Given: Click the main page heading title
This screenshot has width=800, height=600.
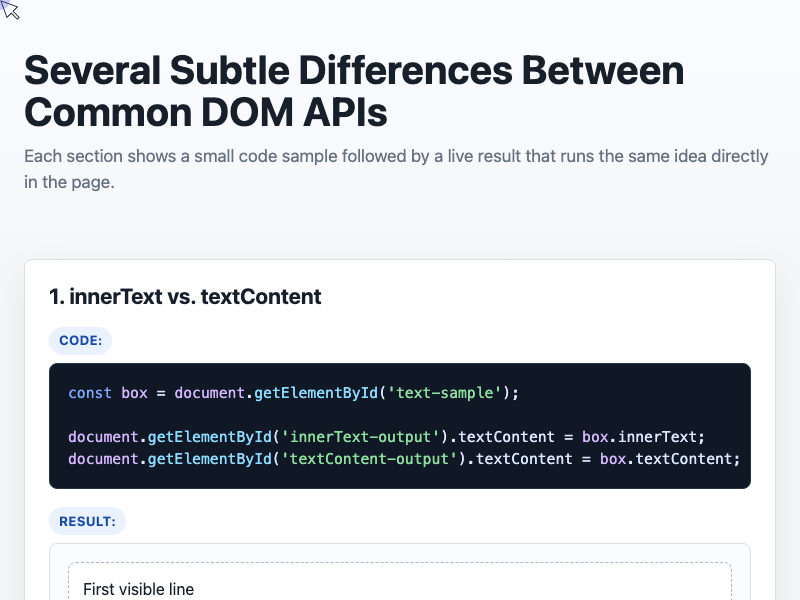Looking at the screenshot, I should coord(354,91).
